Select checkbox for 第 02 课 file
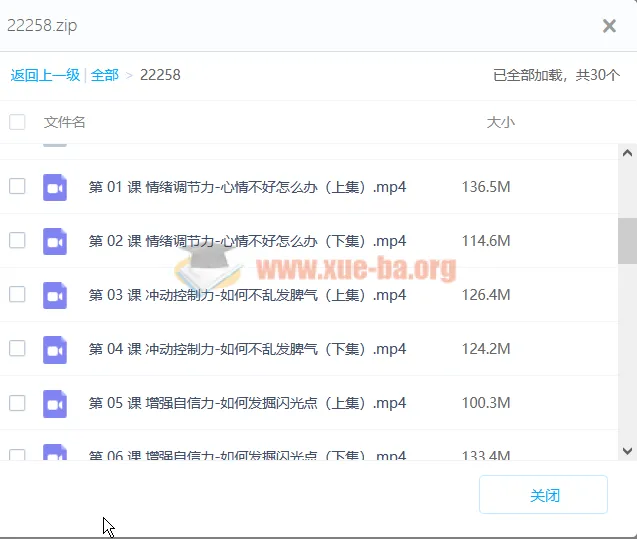The image size is (637, 539). click(x=17, y=240)
